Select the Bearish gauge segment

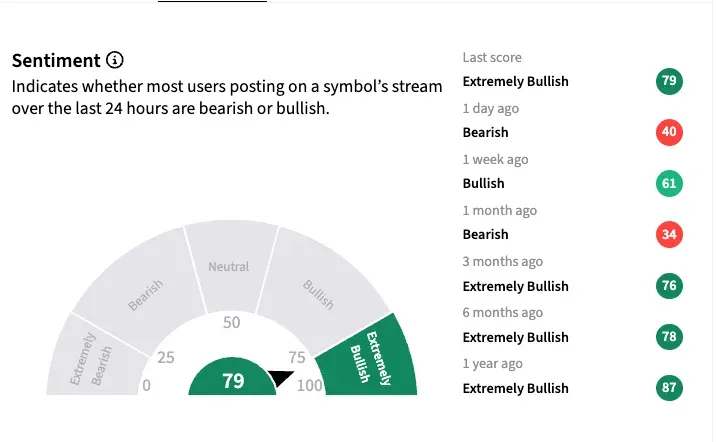(x=142, y=288)
